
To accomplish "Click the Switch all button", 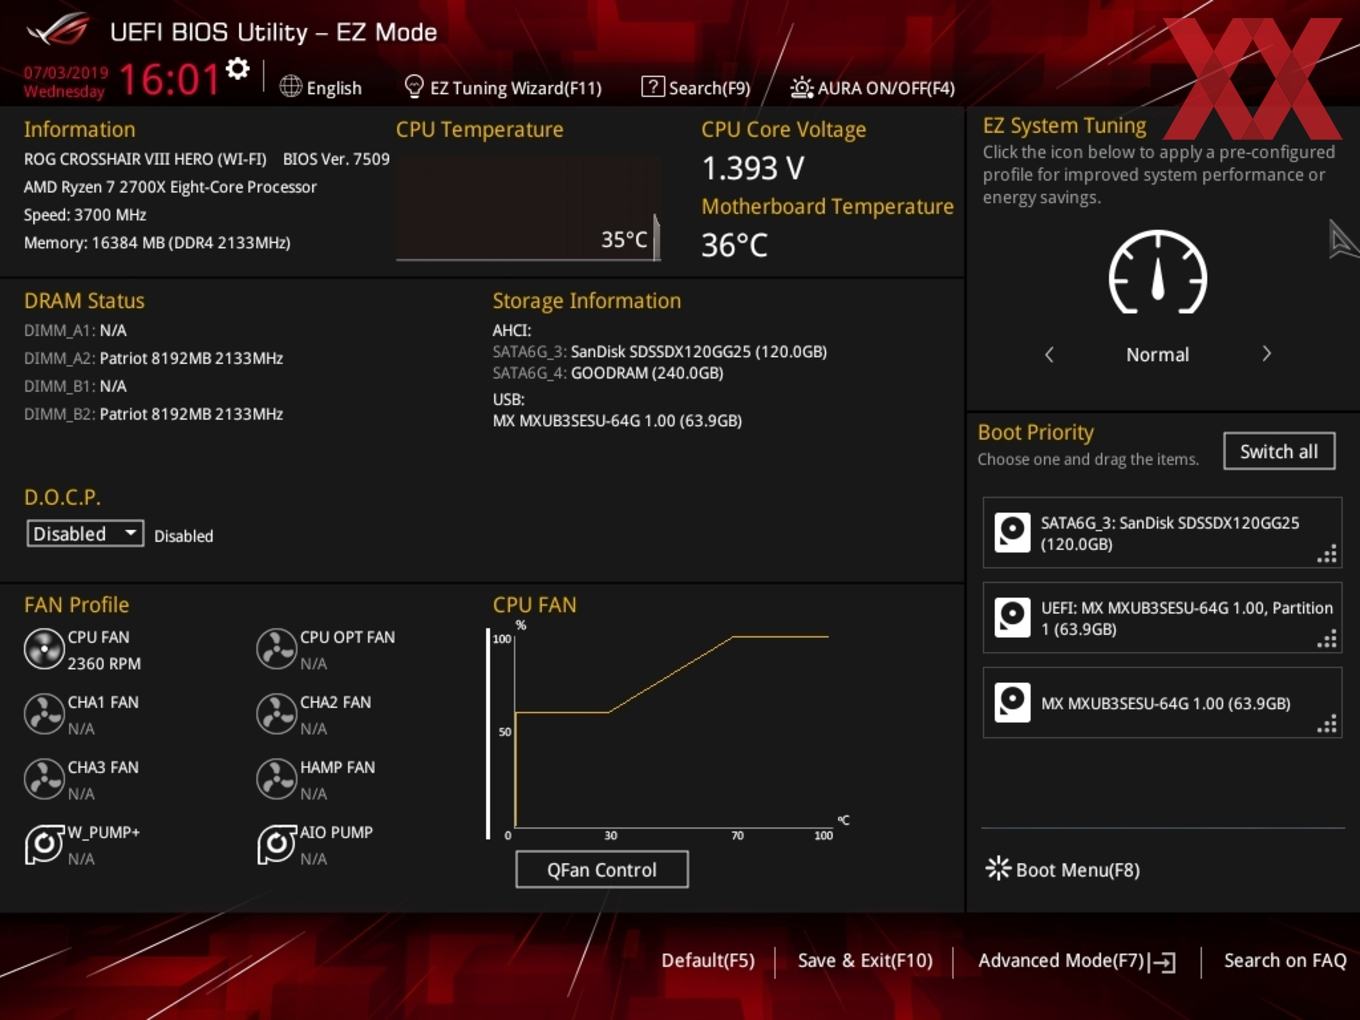I will [1279, 451].
